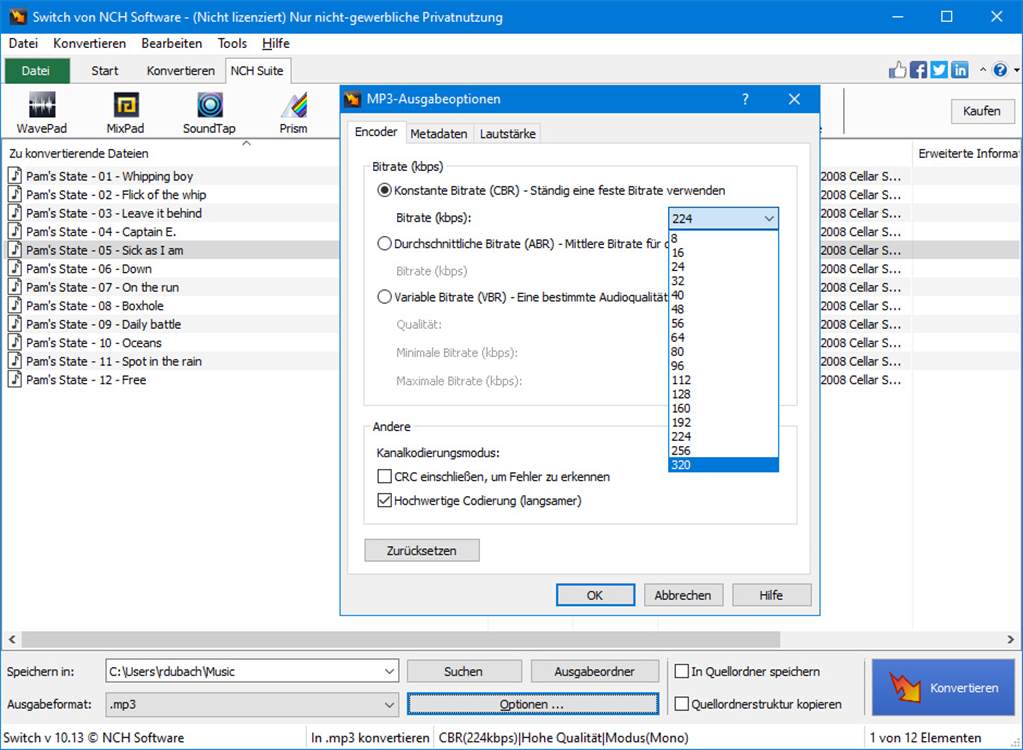Screen dimensions: 1023x750
Task: Select Durchschnittliche Bitrate (ABR) radio button
Action: coord(385,244)
